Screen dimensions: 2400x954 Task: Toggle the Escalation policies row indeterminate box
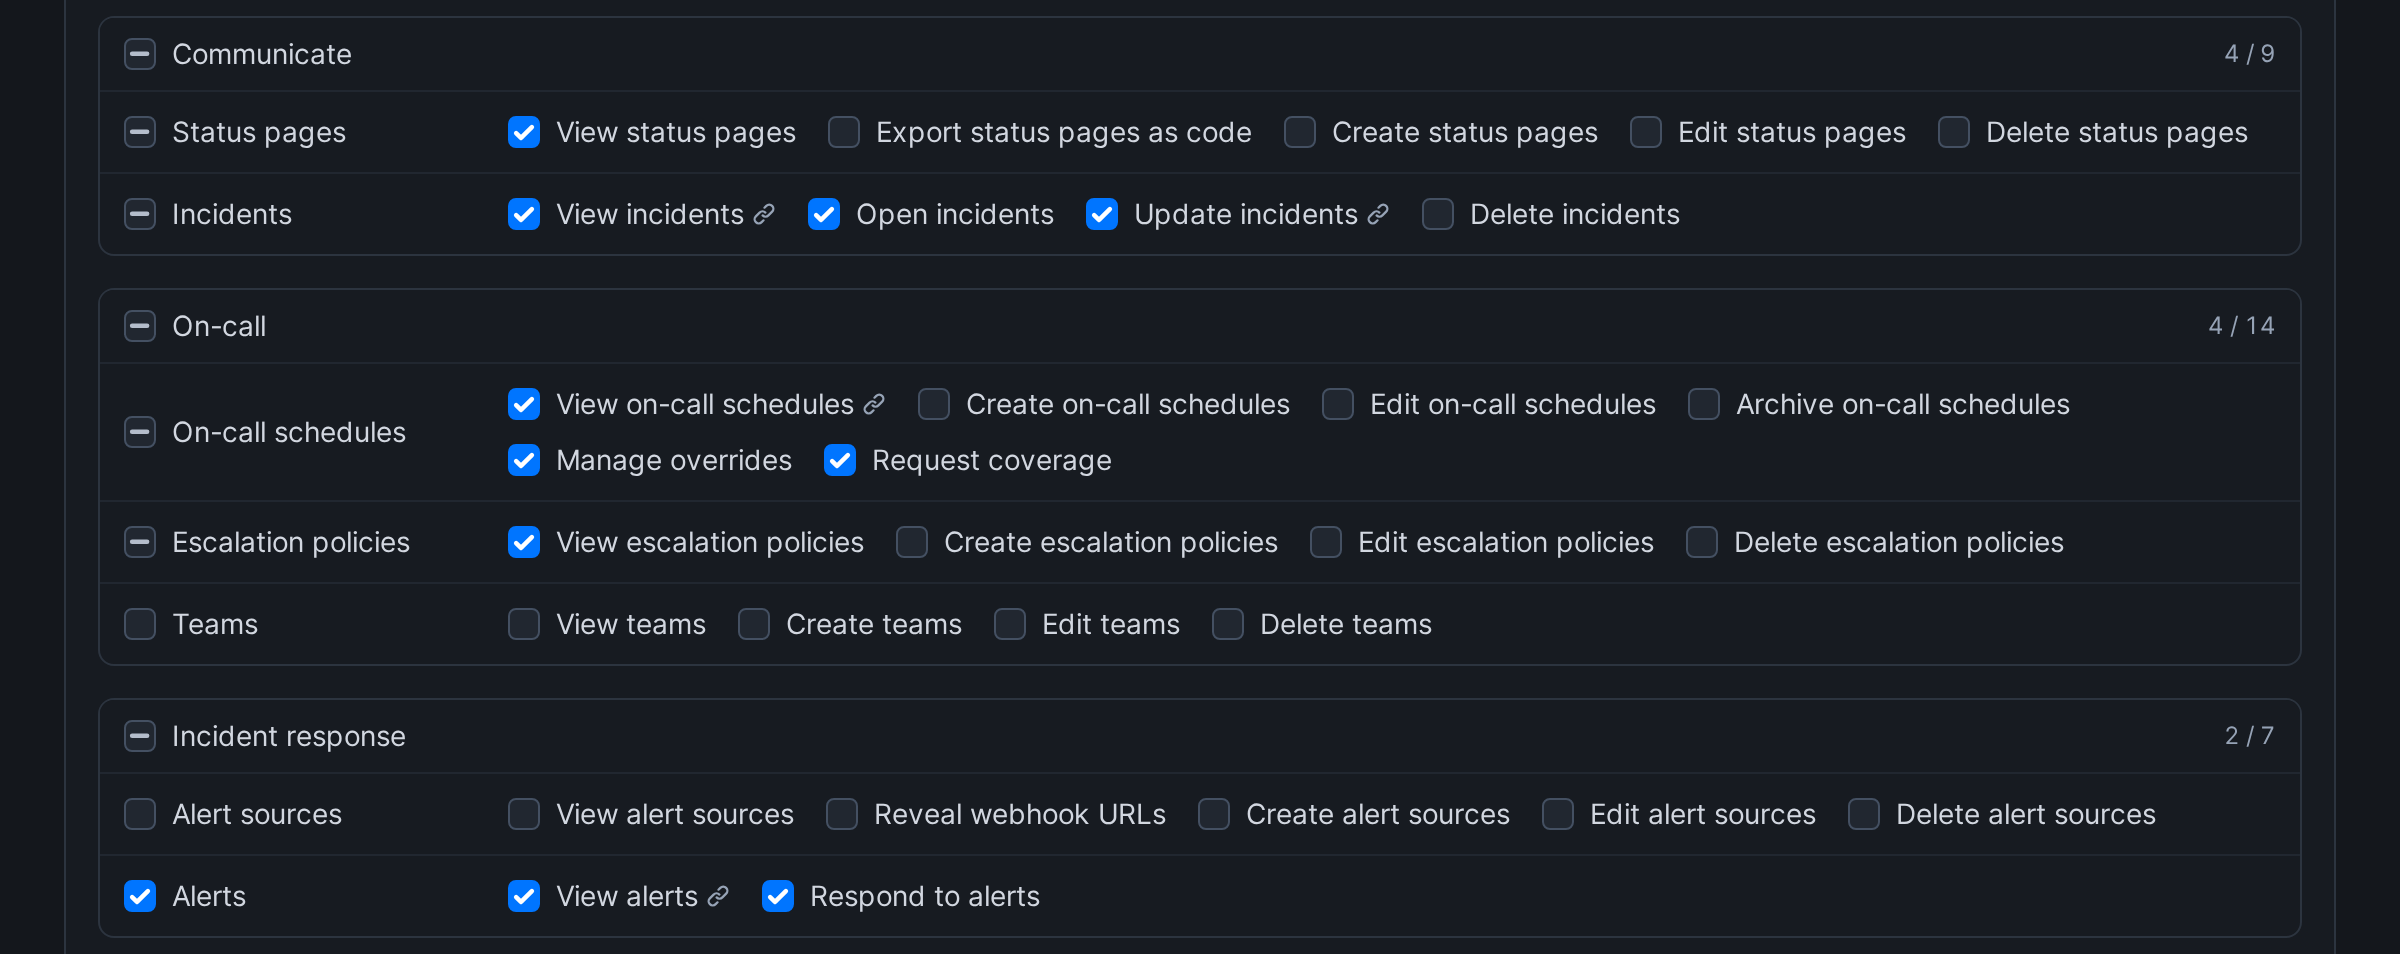click(x=140, y=542)
